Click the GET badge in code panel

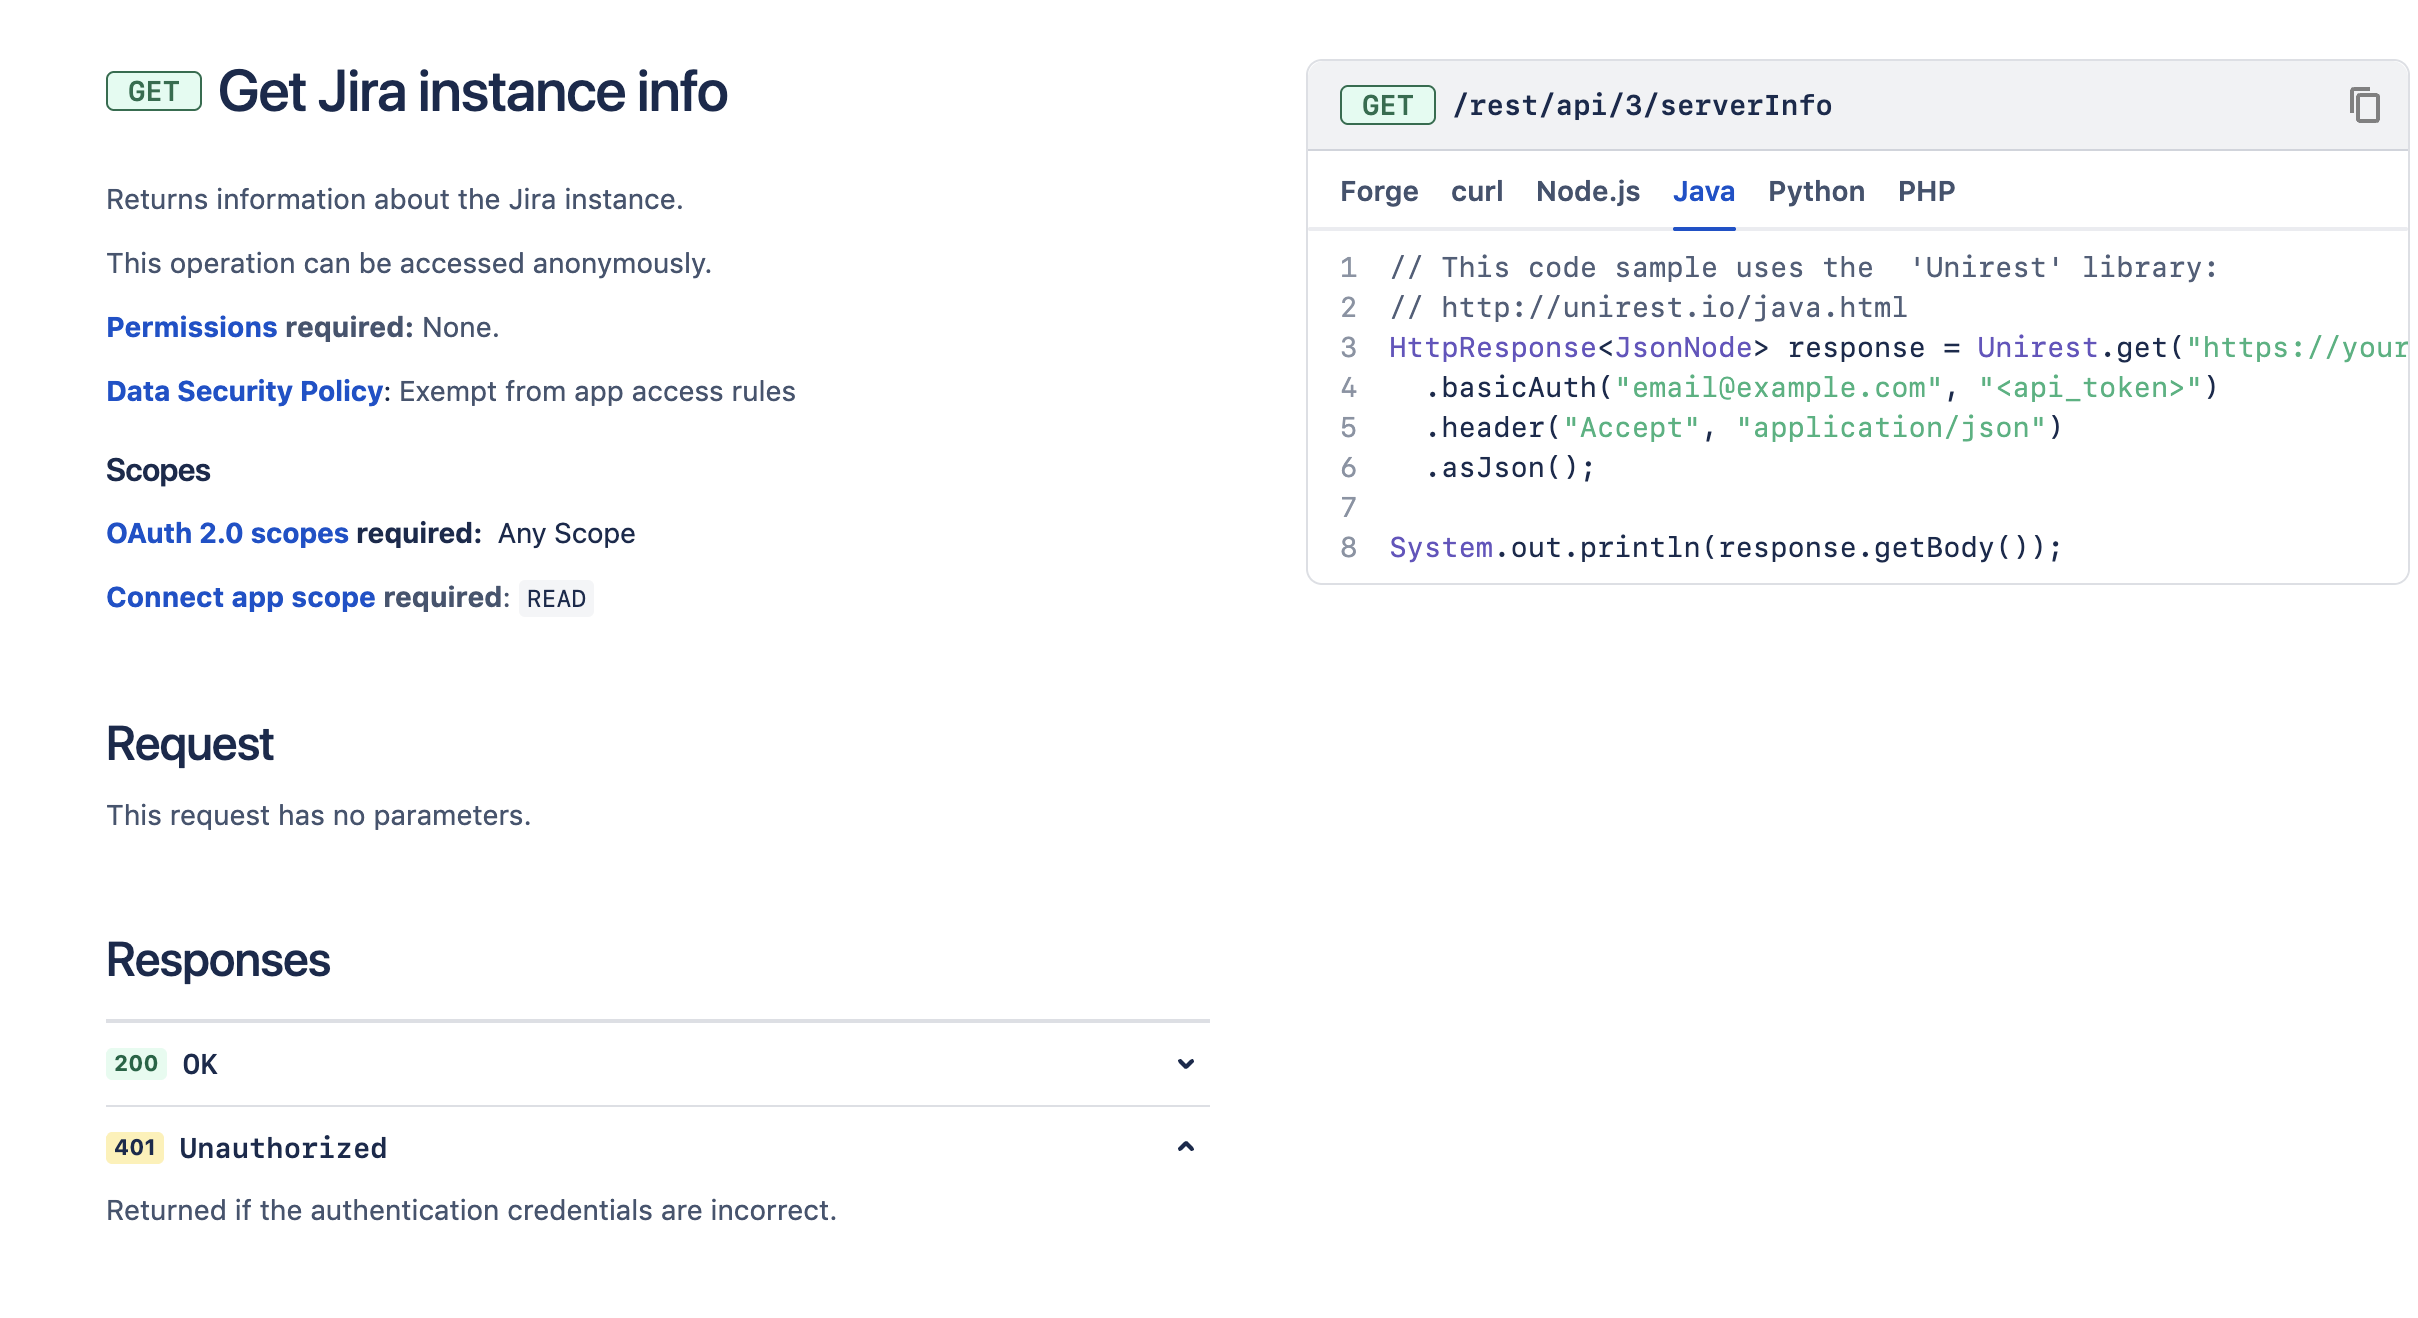1387,105
